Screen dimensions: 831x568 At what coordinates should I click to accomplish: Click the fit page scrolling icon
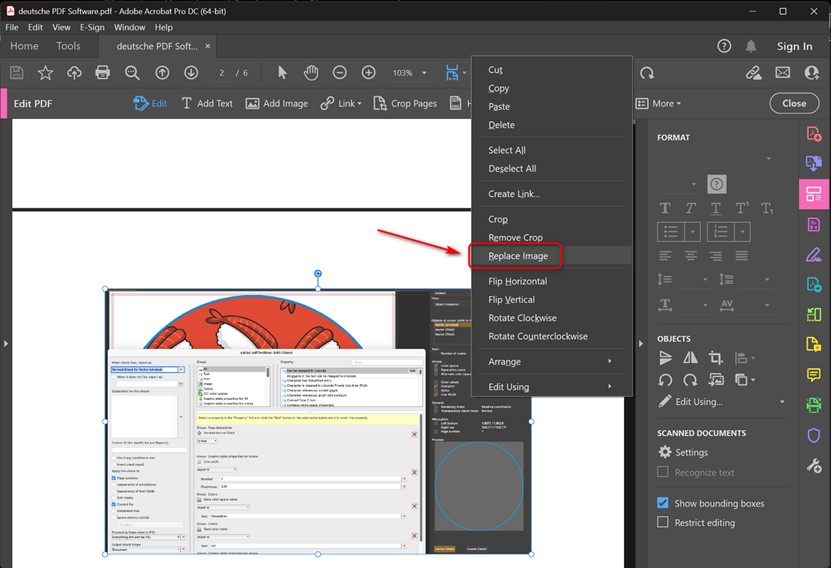[452, 73]
